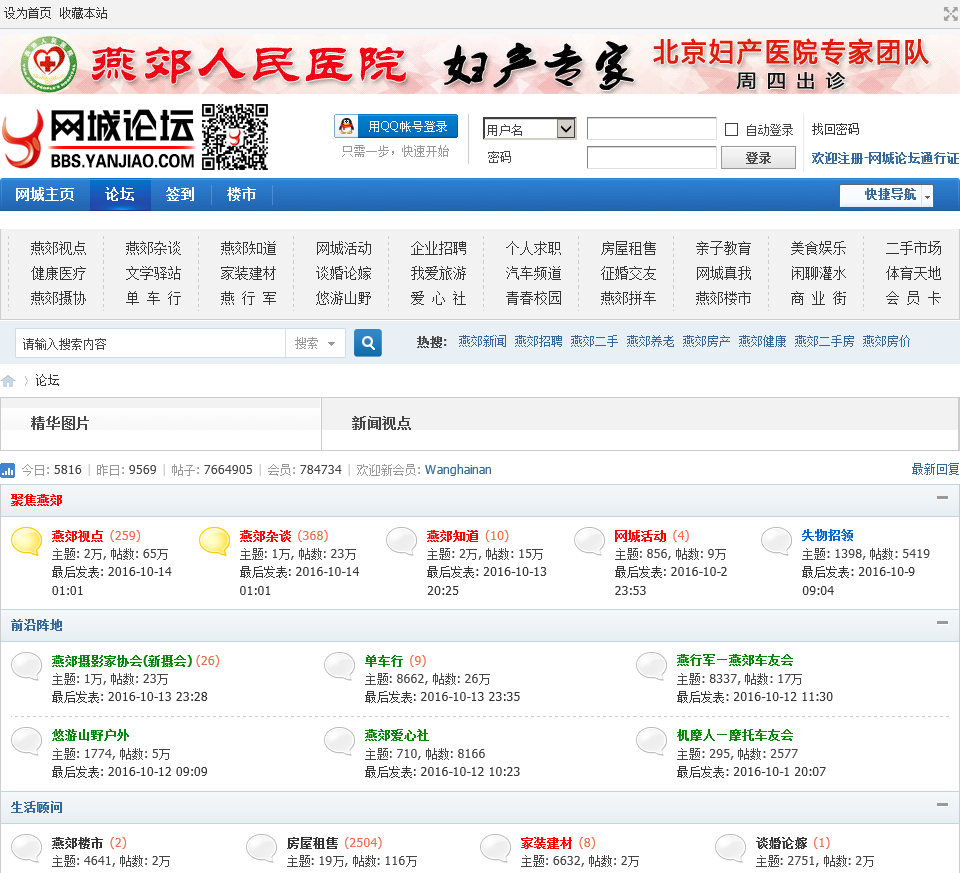Click the bubble icon beside 悠游山野户外
Image resolution: width=960 pixels, height=873 pixels.
pyautogui.click(x=27, y=741)
